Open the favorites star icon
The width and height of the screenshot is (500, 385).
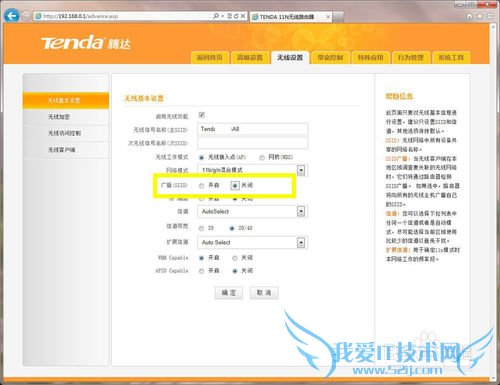479,16
